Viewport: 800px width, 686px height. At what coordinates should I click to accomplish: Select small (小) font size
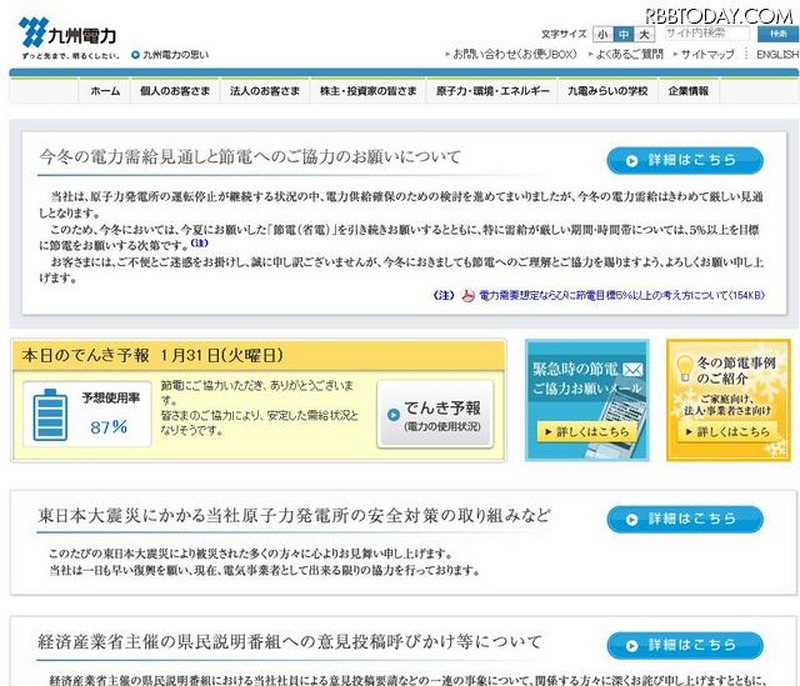603,34
